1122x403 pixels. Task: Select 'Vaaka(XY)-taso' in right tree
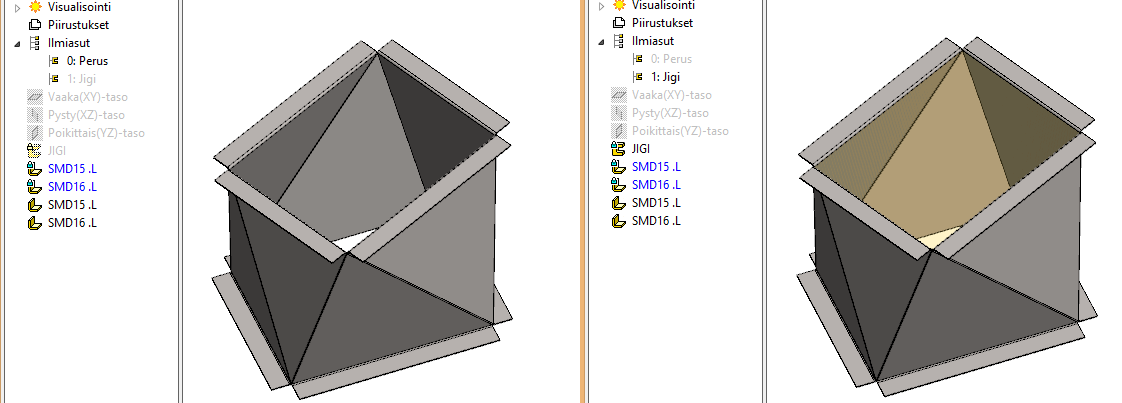tap(671, 94)
